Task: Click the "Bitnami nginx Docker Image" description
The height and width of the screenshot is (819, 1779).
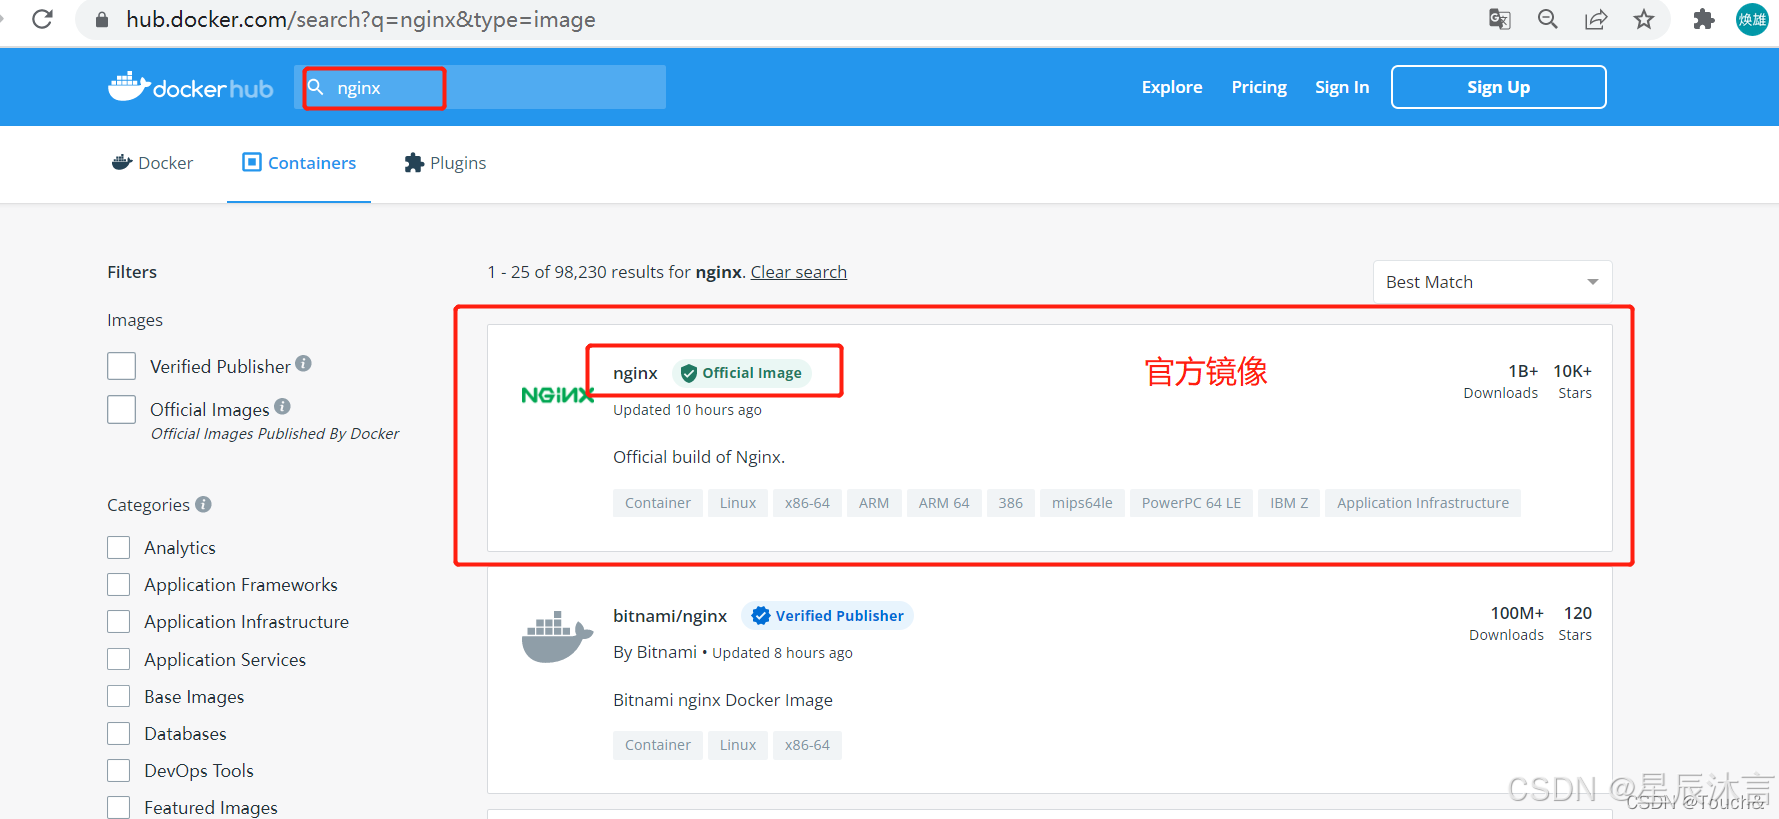Action: point(723,700)
